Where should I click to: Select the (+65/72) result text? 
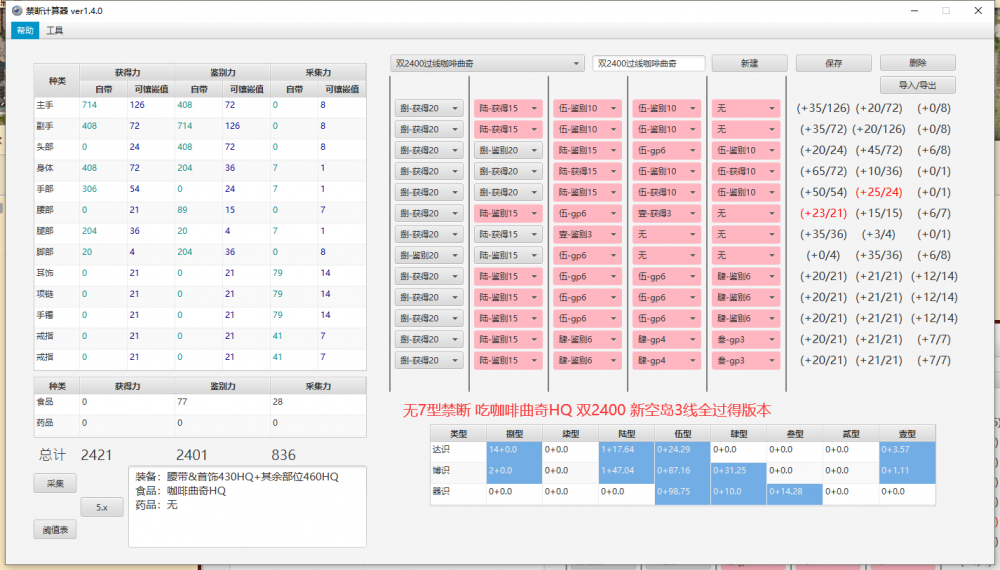coord(823,172)
